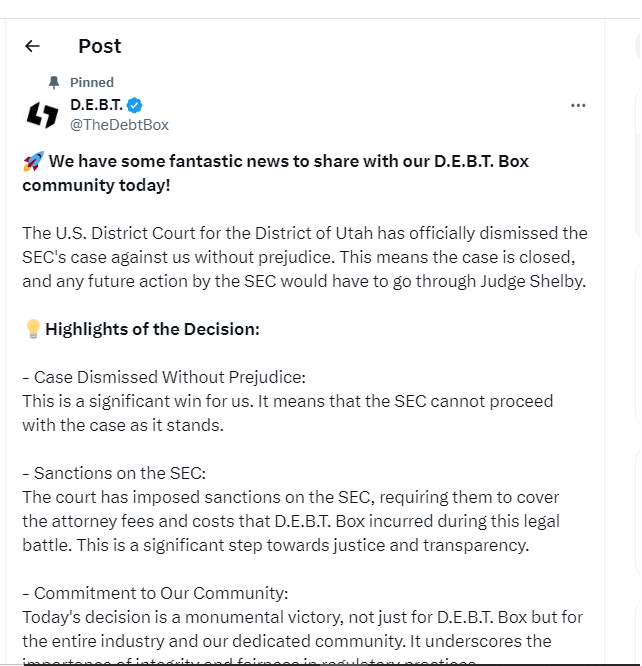This screenshot has width=642, height=666.
Task: Click the pin icon above the post
Action: 54,82
